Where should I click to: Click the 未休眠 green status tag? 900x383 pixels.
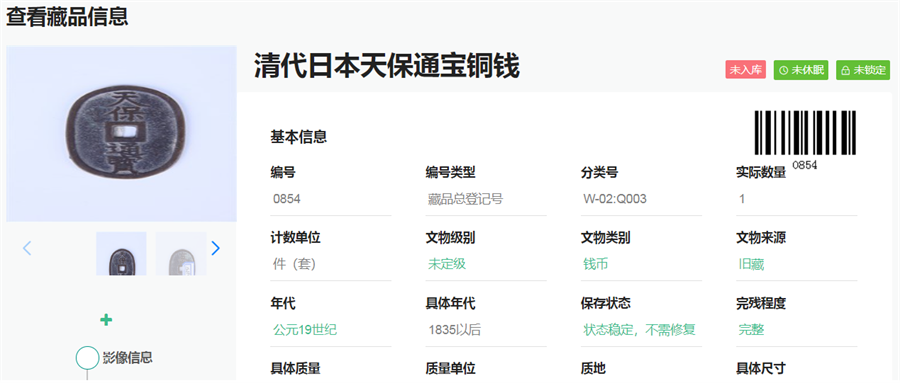click(801, 70)
